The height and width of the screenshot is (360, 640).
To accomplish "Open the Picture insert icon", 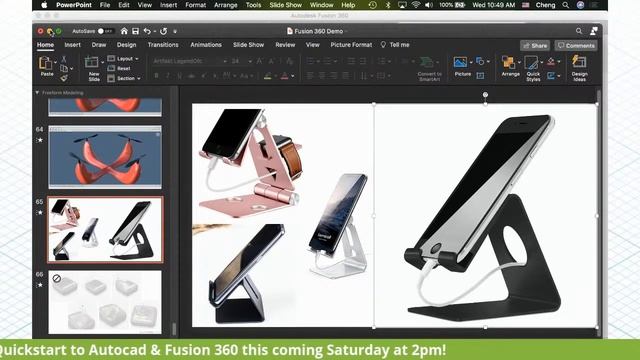I will tap(460, 62).
